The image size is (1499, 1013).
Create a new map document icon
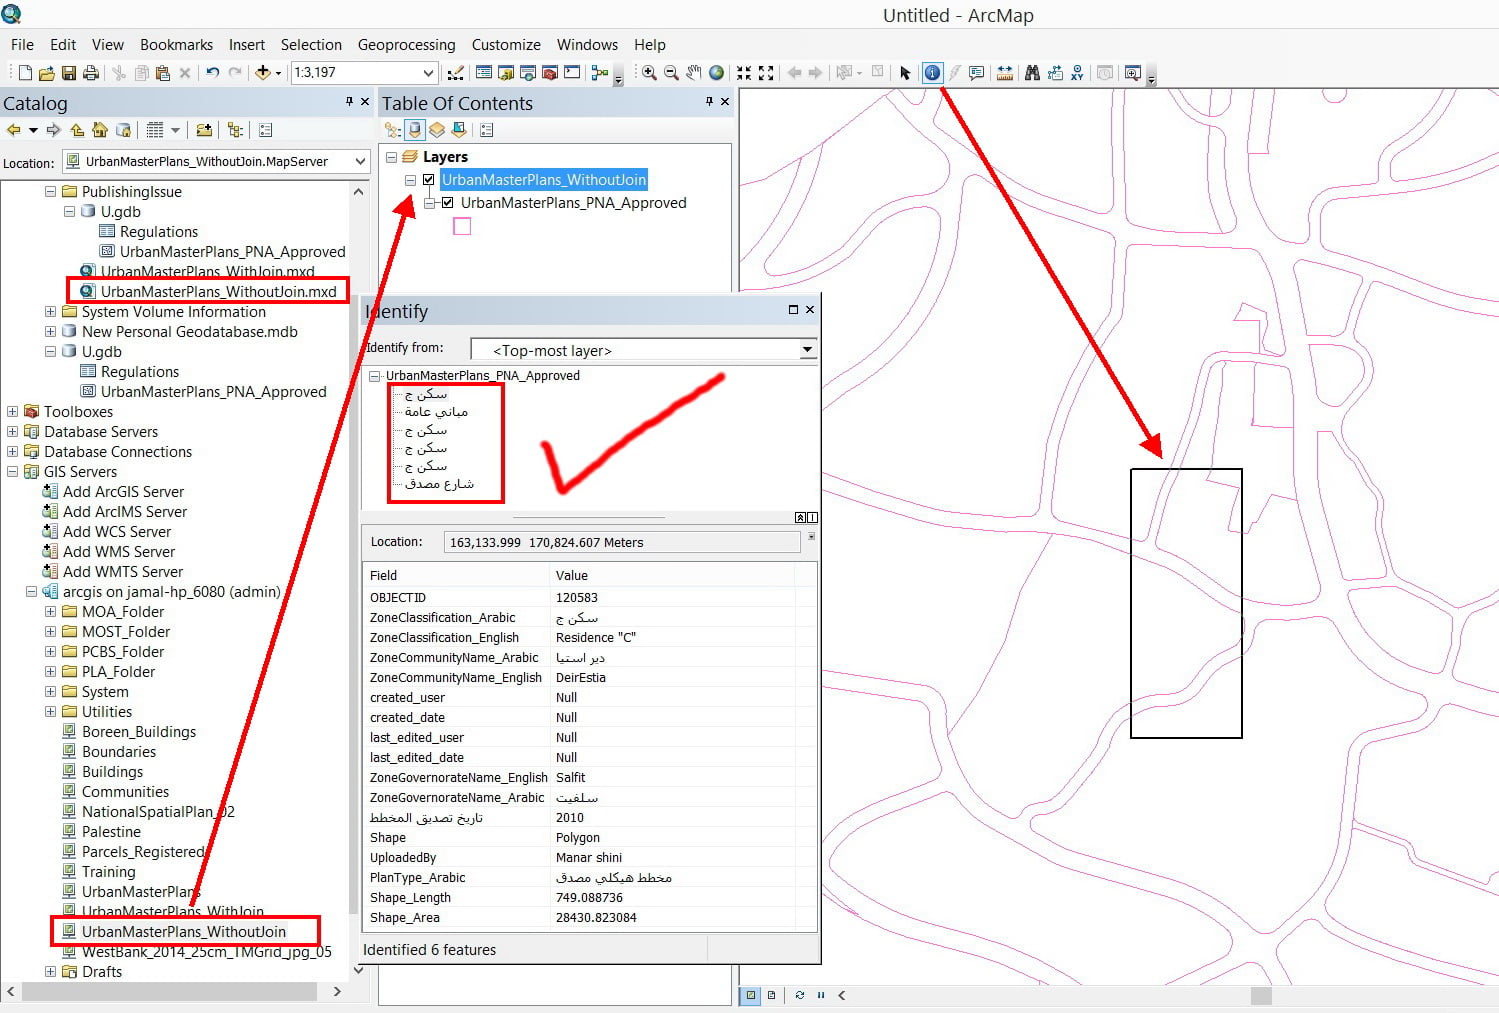tap(25, 73)
